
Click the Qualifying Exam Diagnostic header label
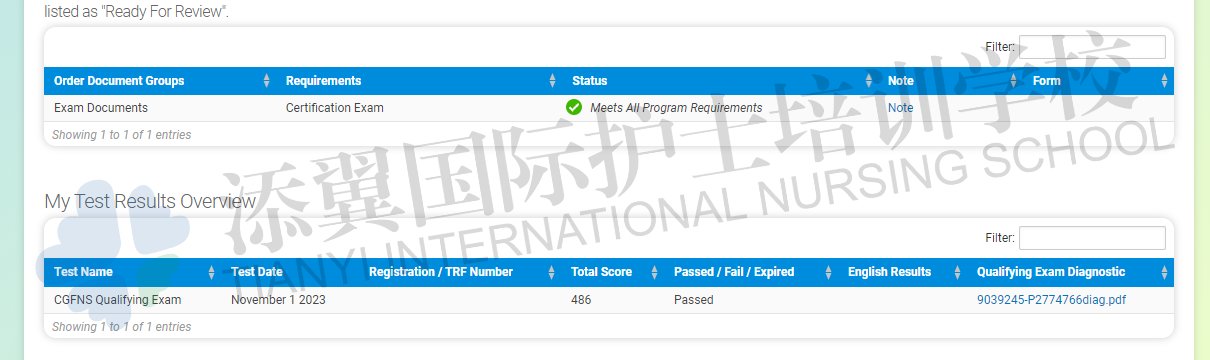point(1051,272)
